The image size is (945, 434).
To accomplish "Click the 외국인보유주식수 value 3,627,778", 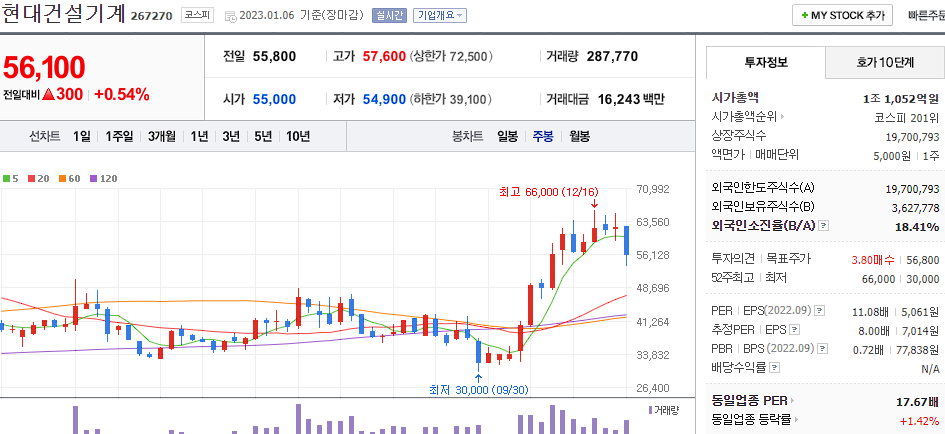I will click(915, 208).
